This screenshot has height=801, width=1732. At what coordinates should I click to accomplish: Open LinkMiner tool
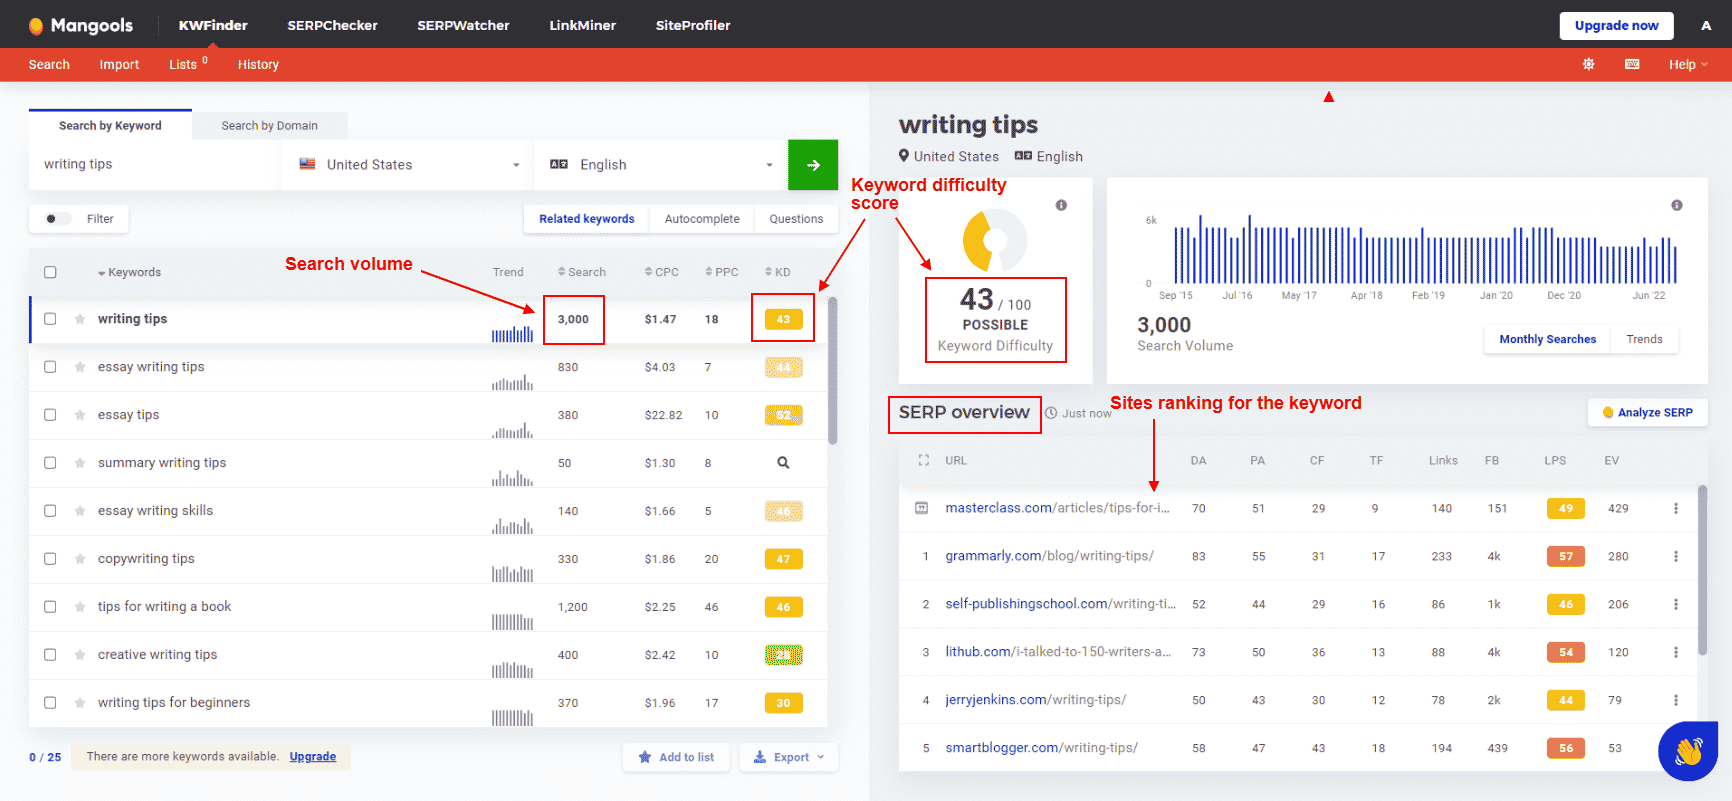tap(582, 25)
